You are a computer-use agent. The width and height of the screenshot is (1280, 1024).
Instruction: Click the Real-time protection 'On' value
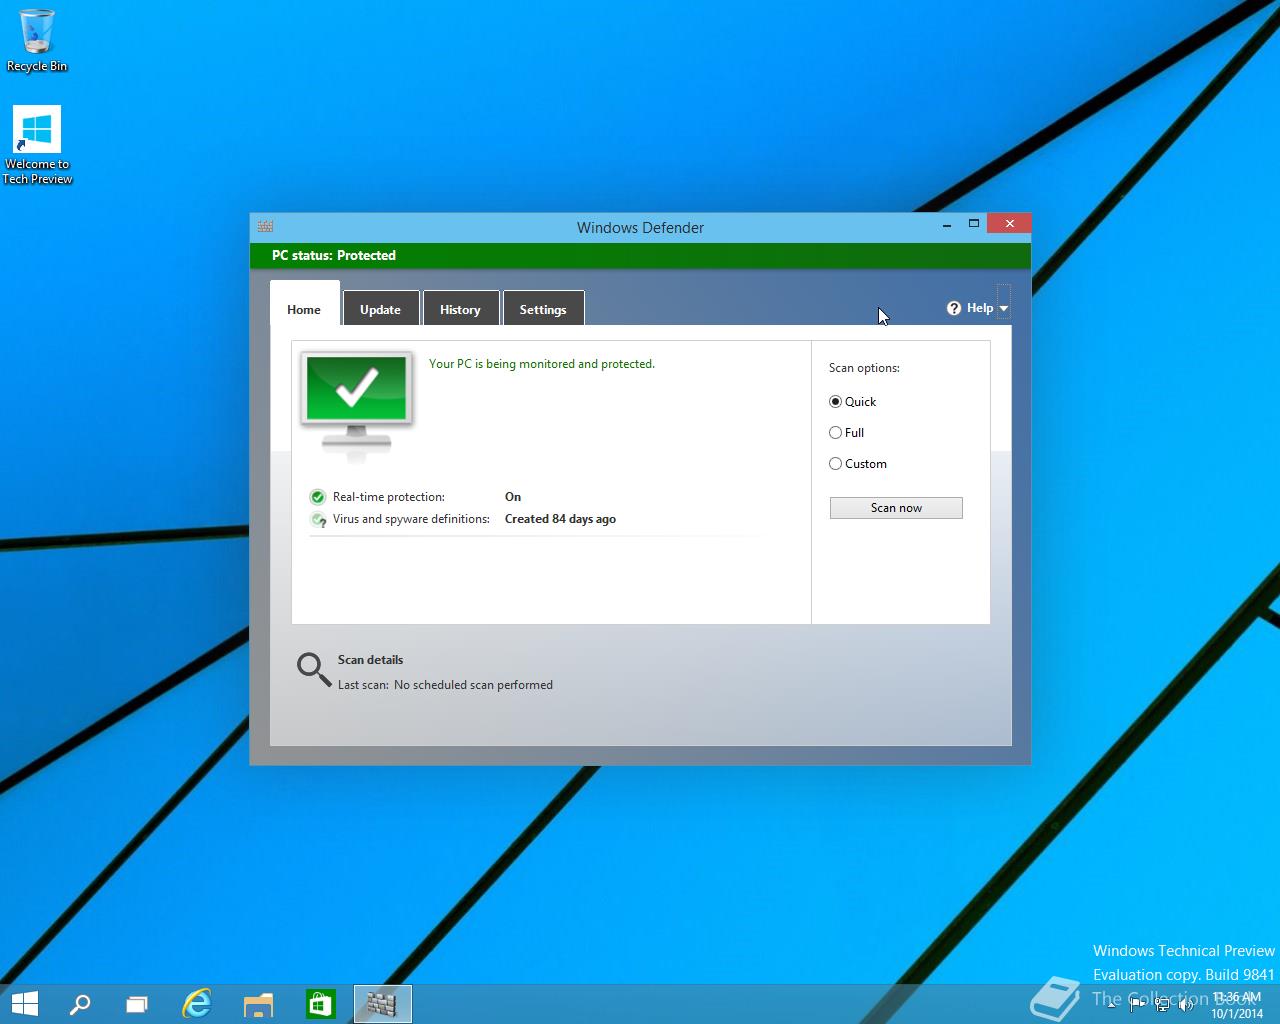pyautogui.click(x=513, y=497)
